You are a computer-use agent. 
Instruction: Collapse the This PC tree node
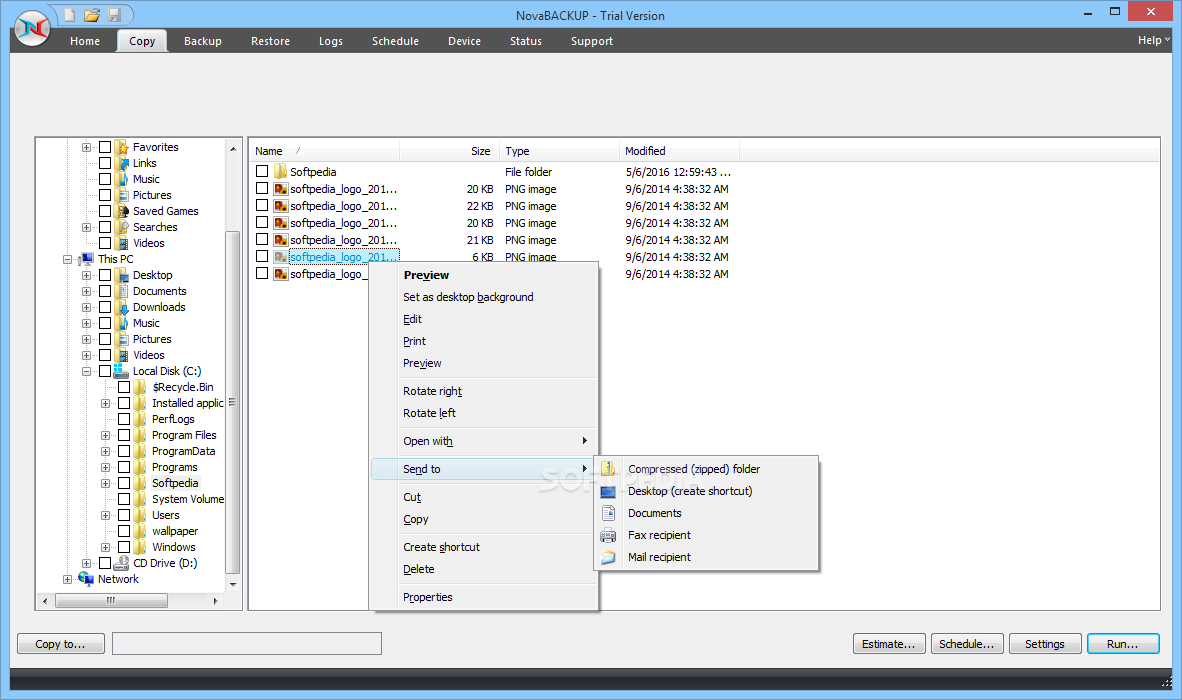point(68,259)
